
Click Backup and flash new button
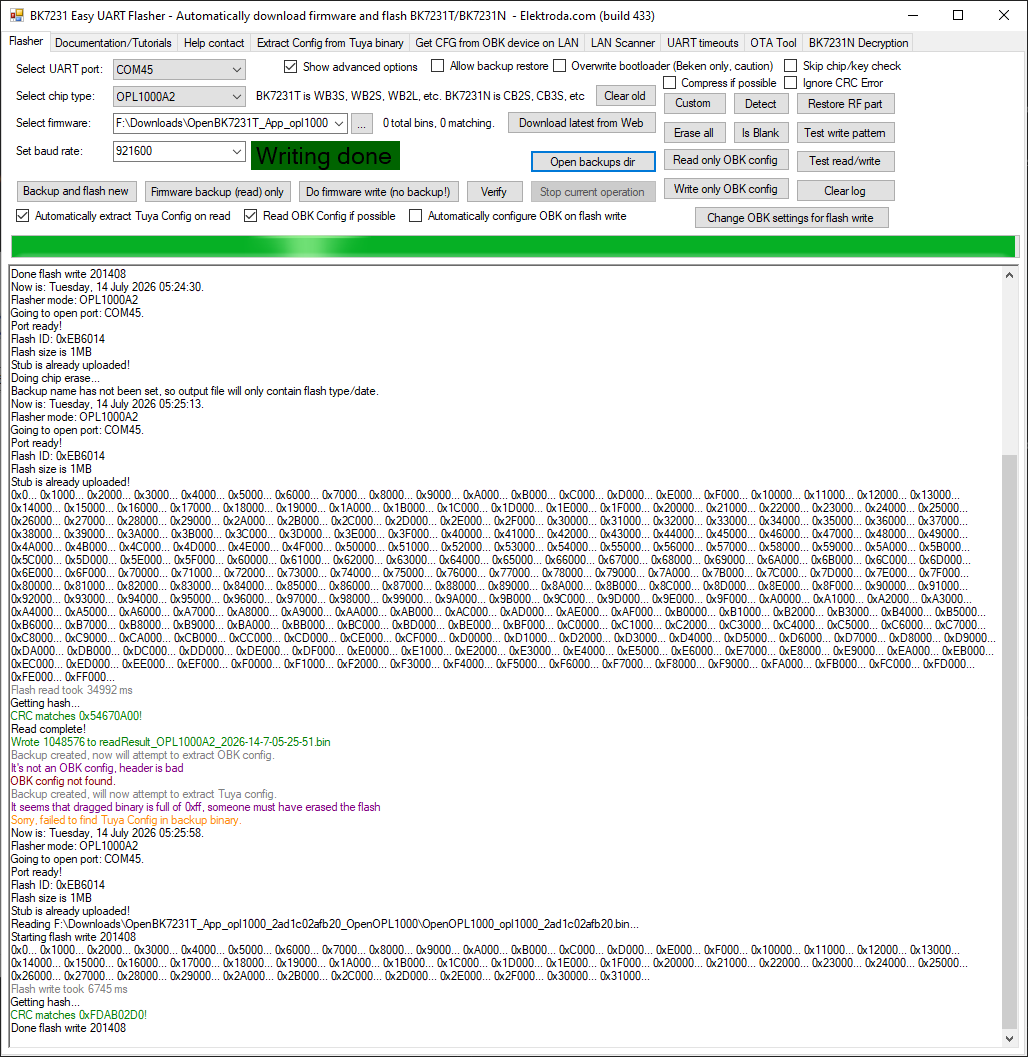[x=75, y=191]
